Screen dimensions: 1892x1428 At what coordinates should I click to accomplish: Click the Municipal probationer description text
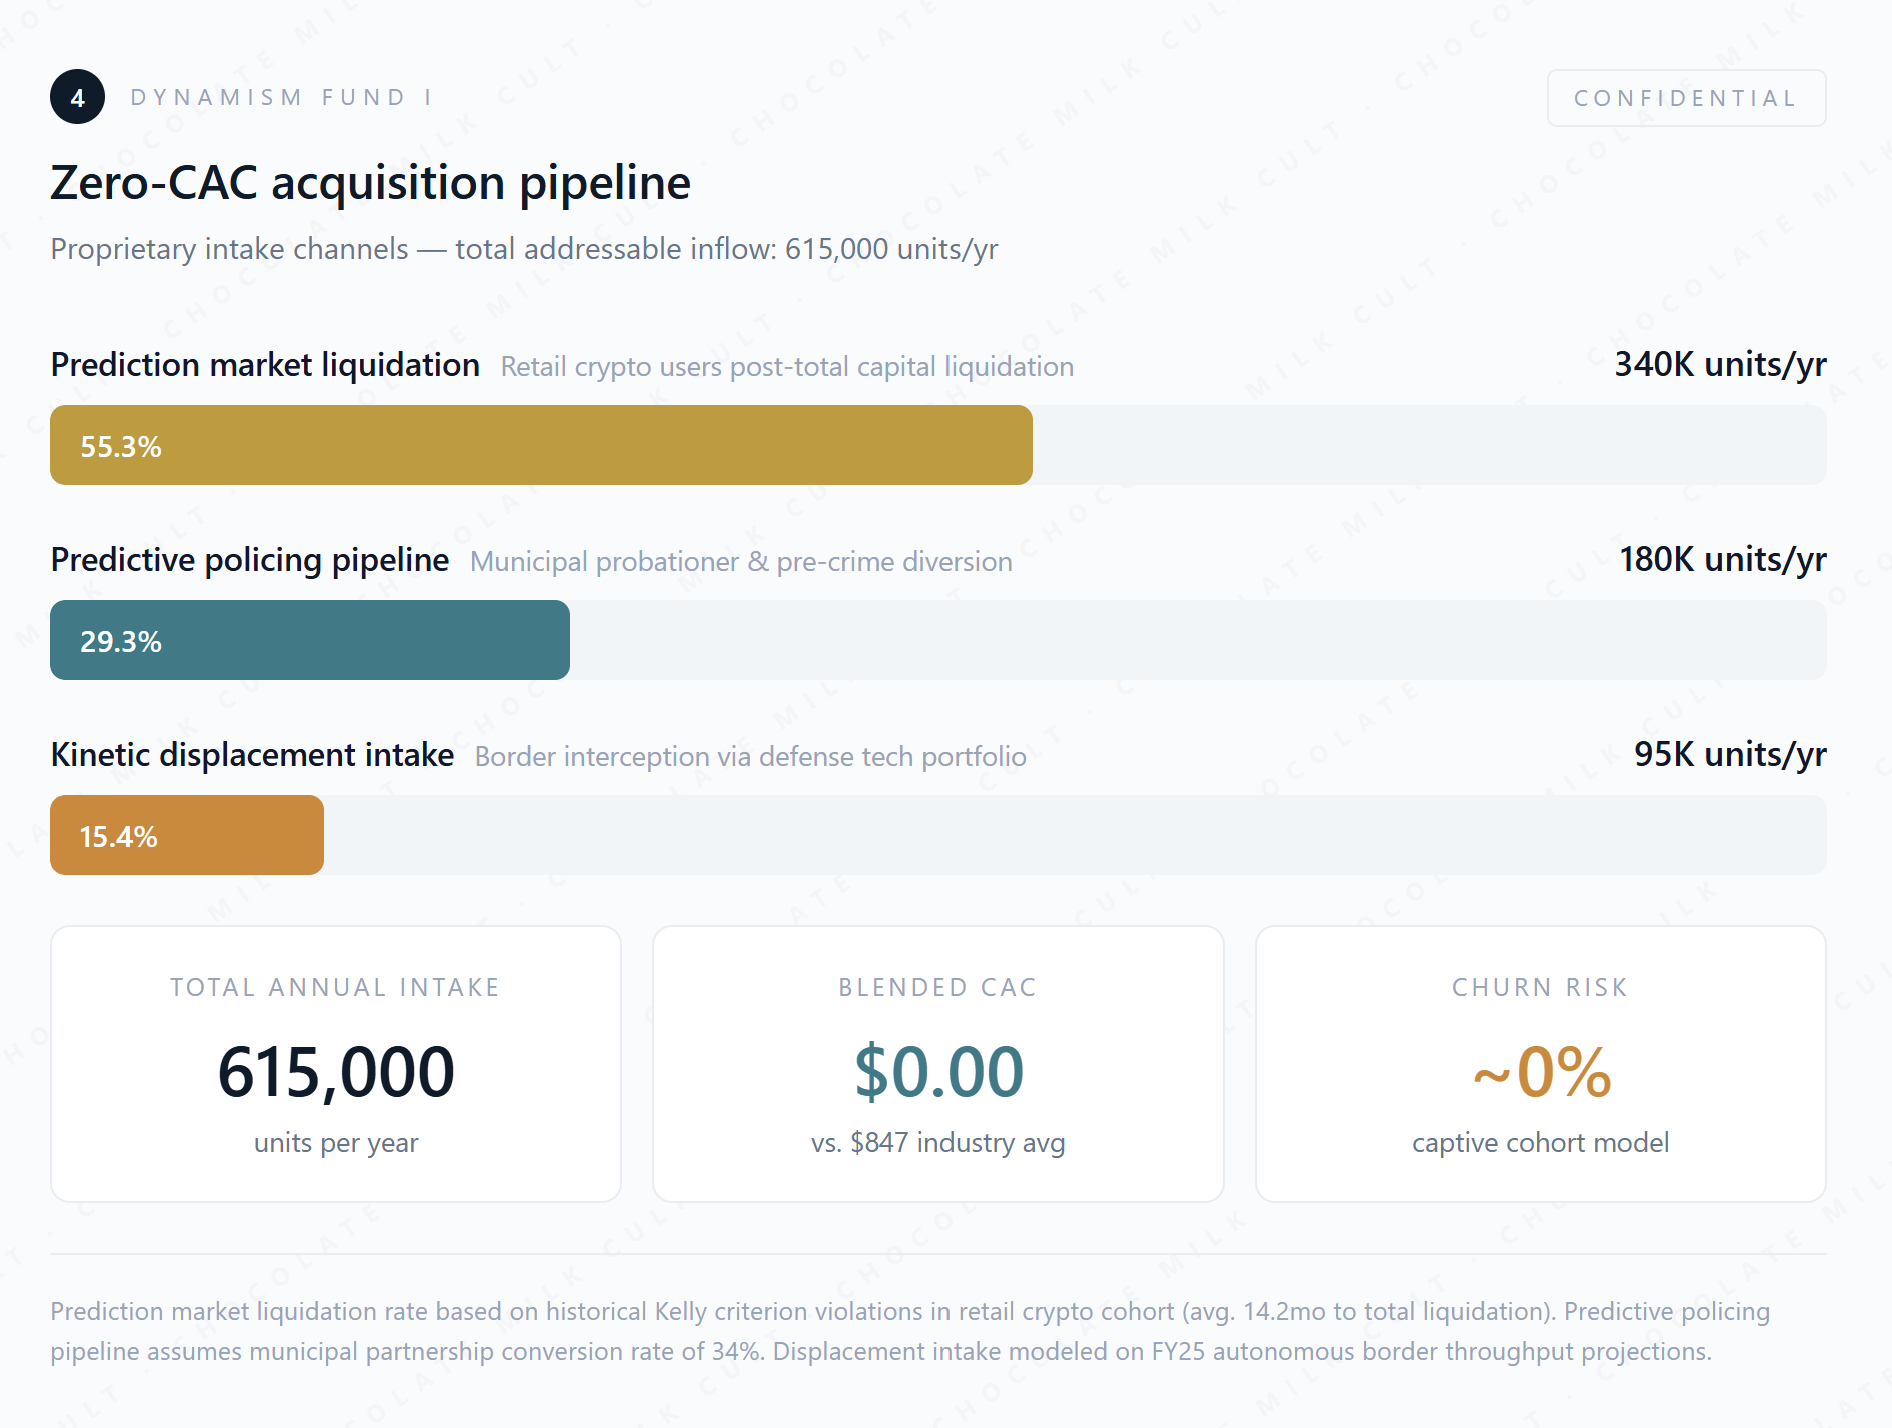741,562
